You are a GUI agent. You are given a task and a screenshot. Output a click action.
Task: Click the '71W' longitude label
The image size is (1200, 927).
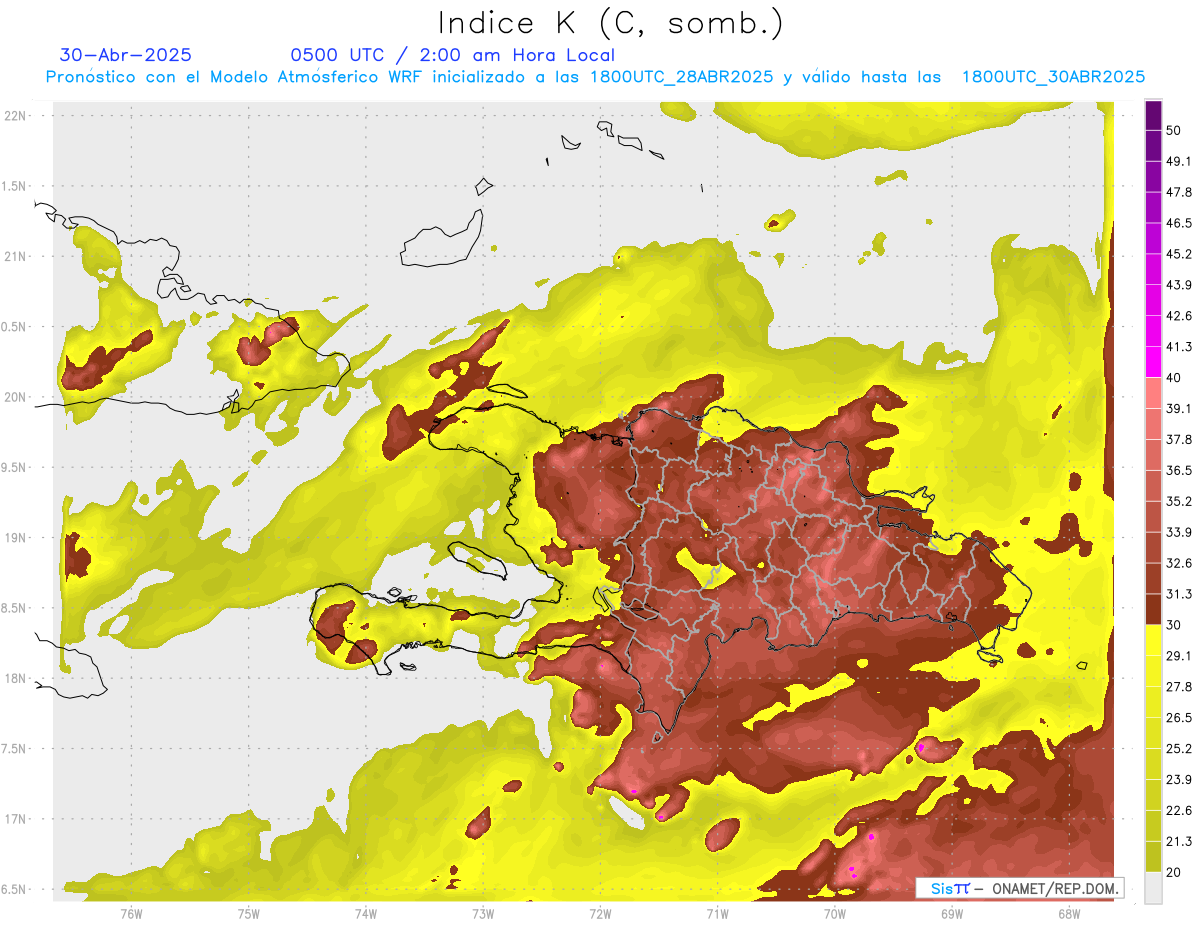coord(717,914)
